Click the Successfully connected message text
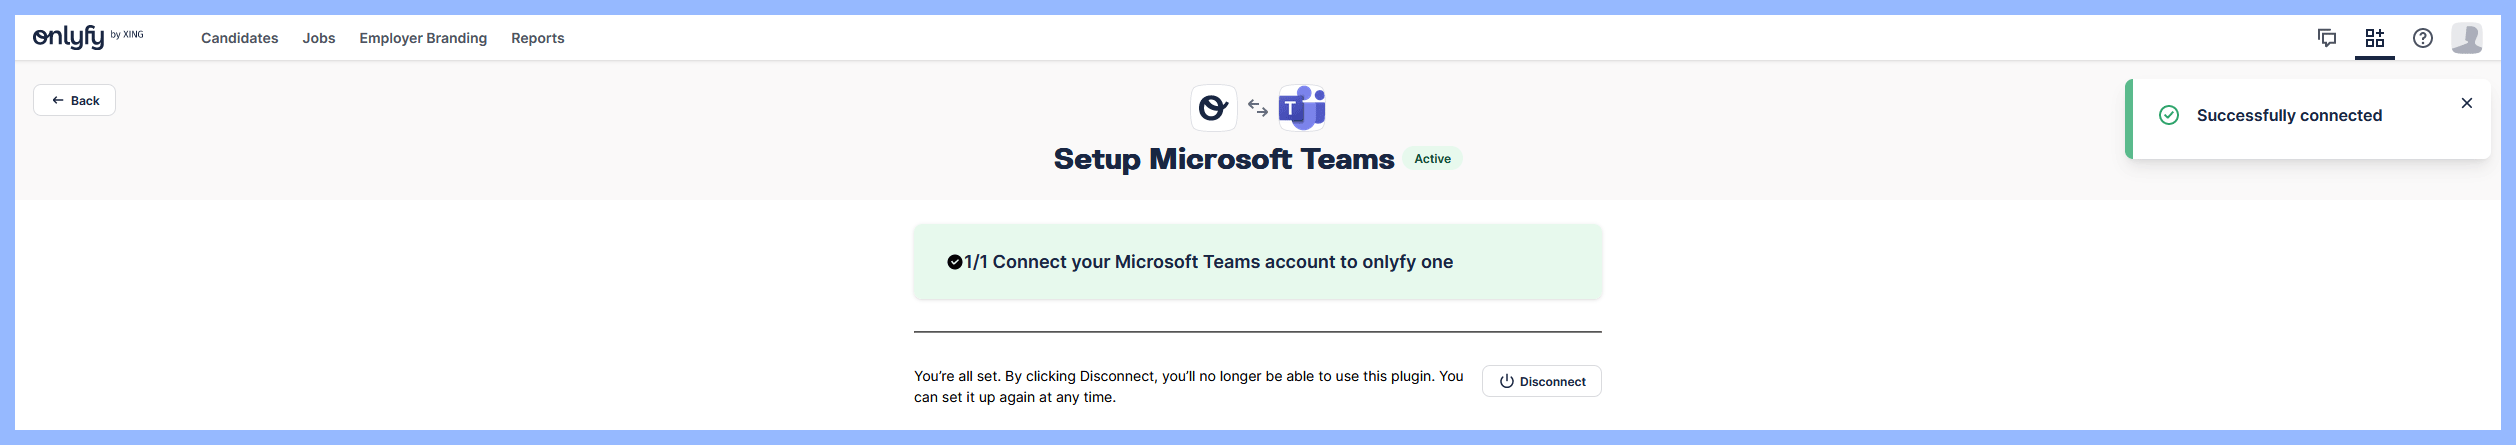Image resolution: width=2516 pixels, height=445 pixels. coord(2289,115)
